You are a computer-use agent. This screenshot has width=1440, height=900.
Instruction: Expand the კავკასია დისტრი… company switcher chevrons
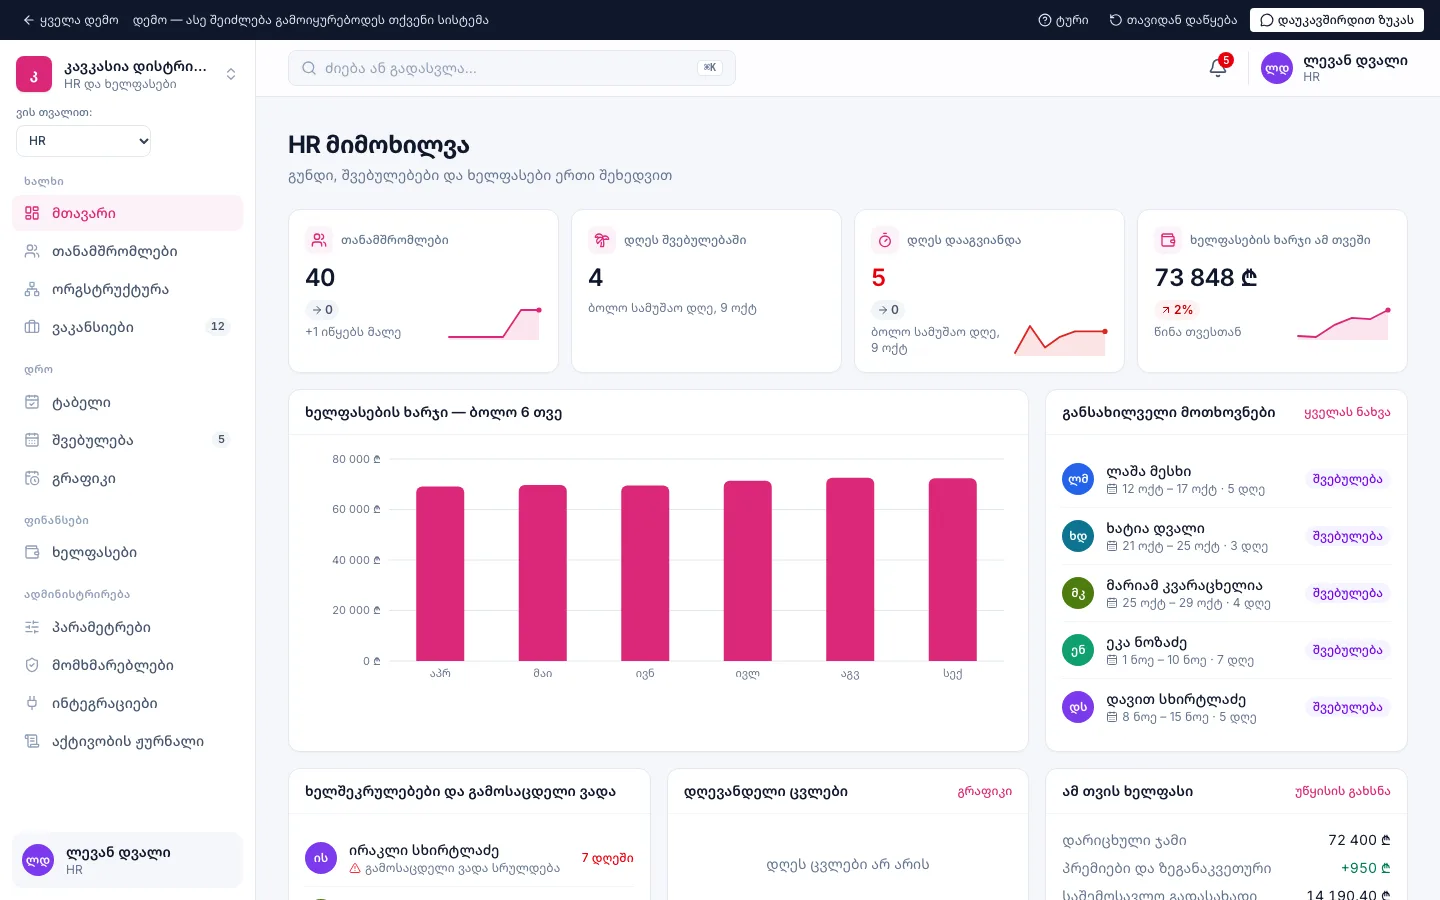pyautogui.click(x=231, y=74)
